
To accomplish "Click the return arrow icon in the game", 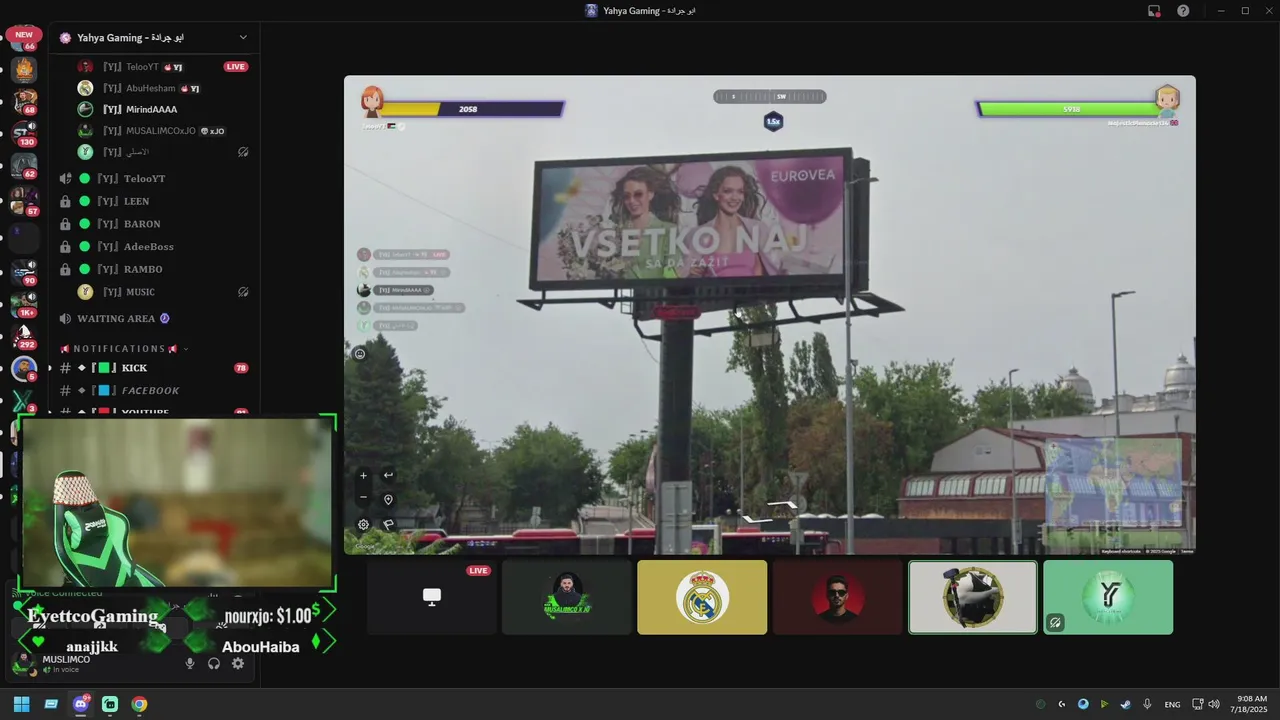I will (x=388, y=476).
